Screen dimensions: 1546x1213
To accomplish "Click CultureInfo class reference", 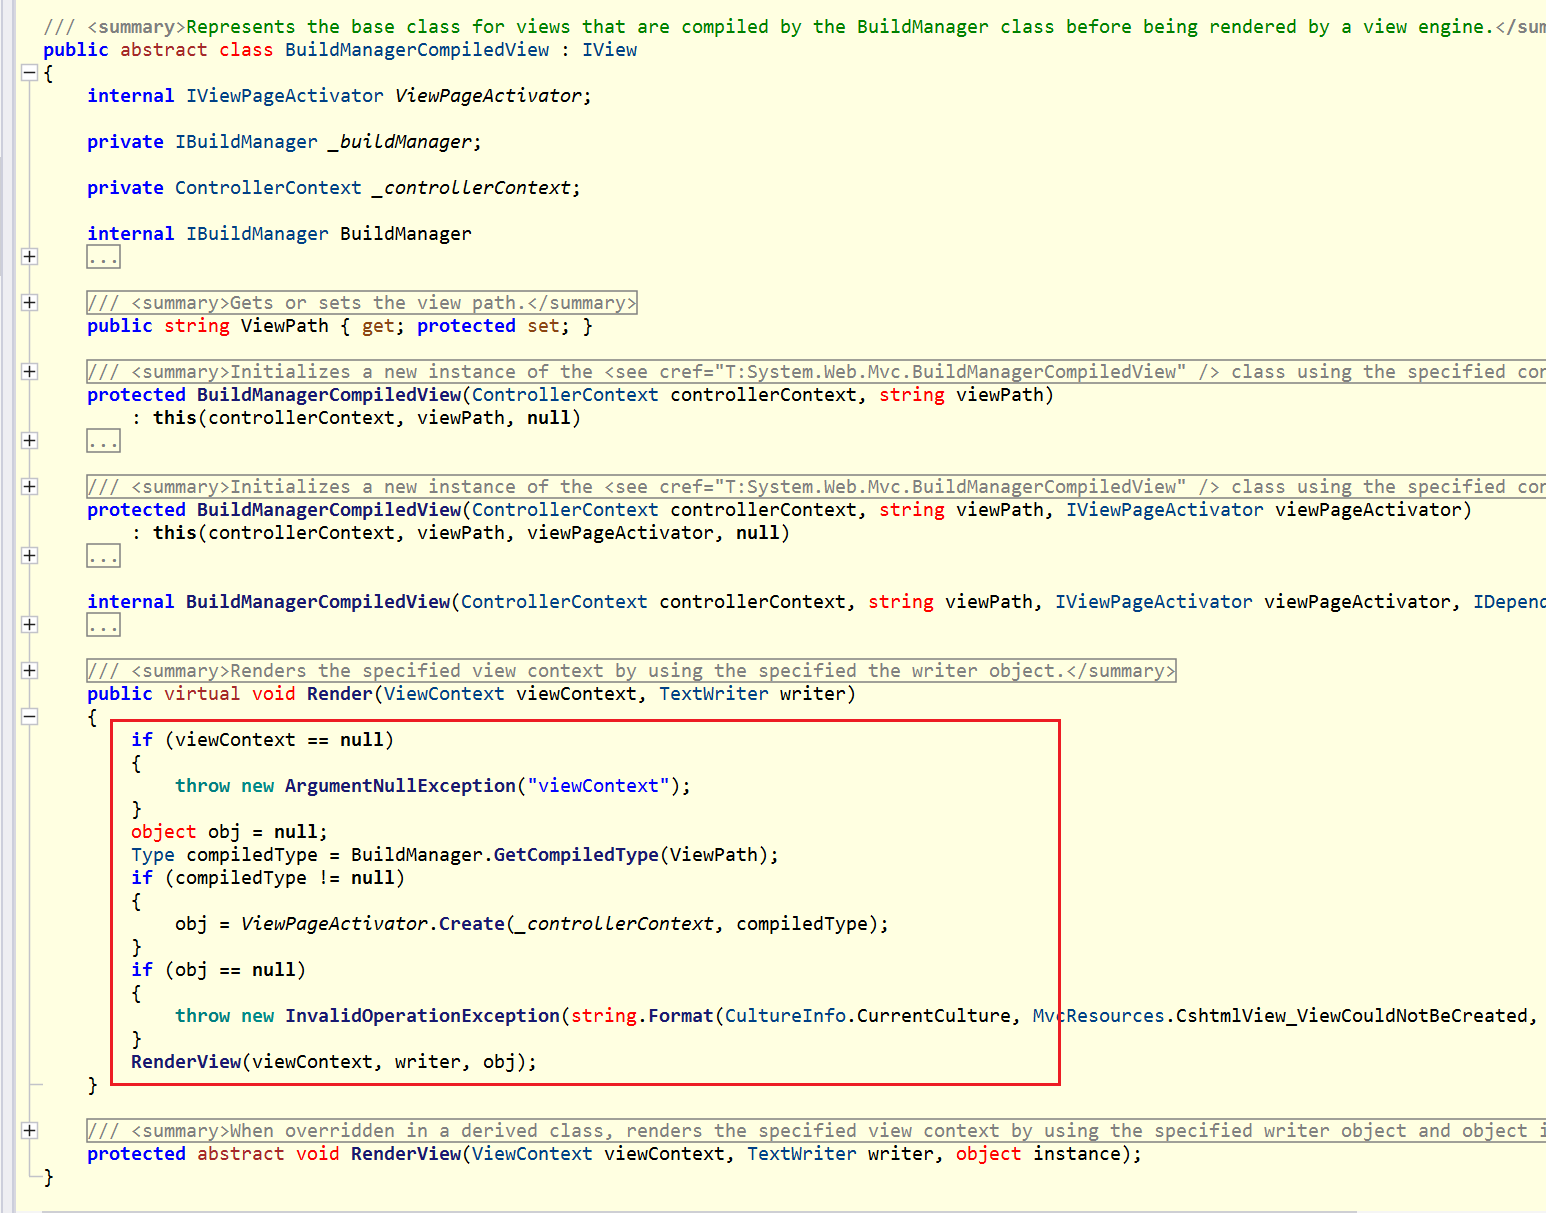I will click(x=785, y=1016).
